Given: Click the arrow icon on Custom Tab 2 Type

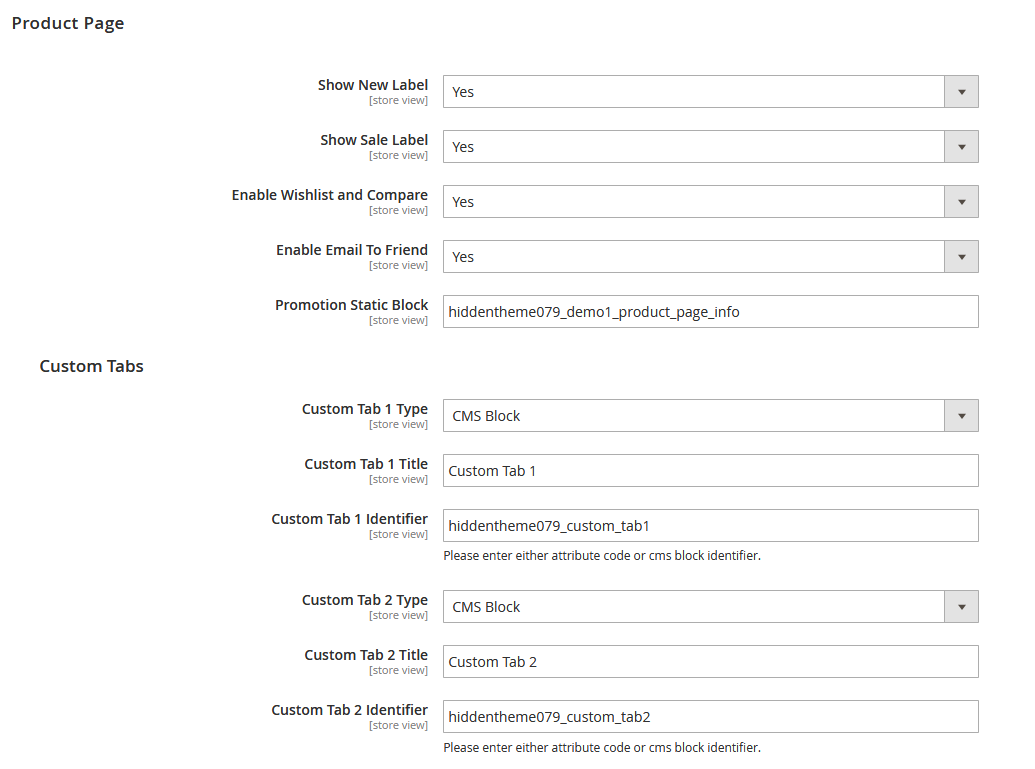Looking at the screenshot, I should pos(961,606).
